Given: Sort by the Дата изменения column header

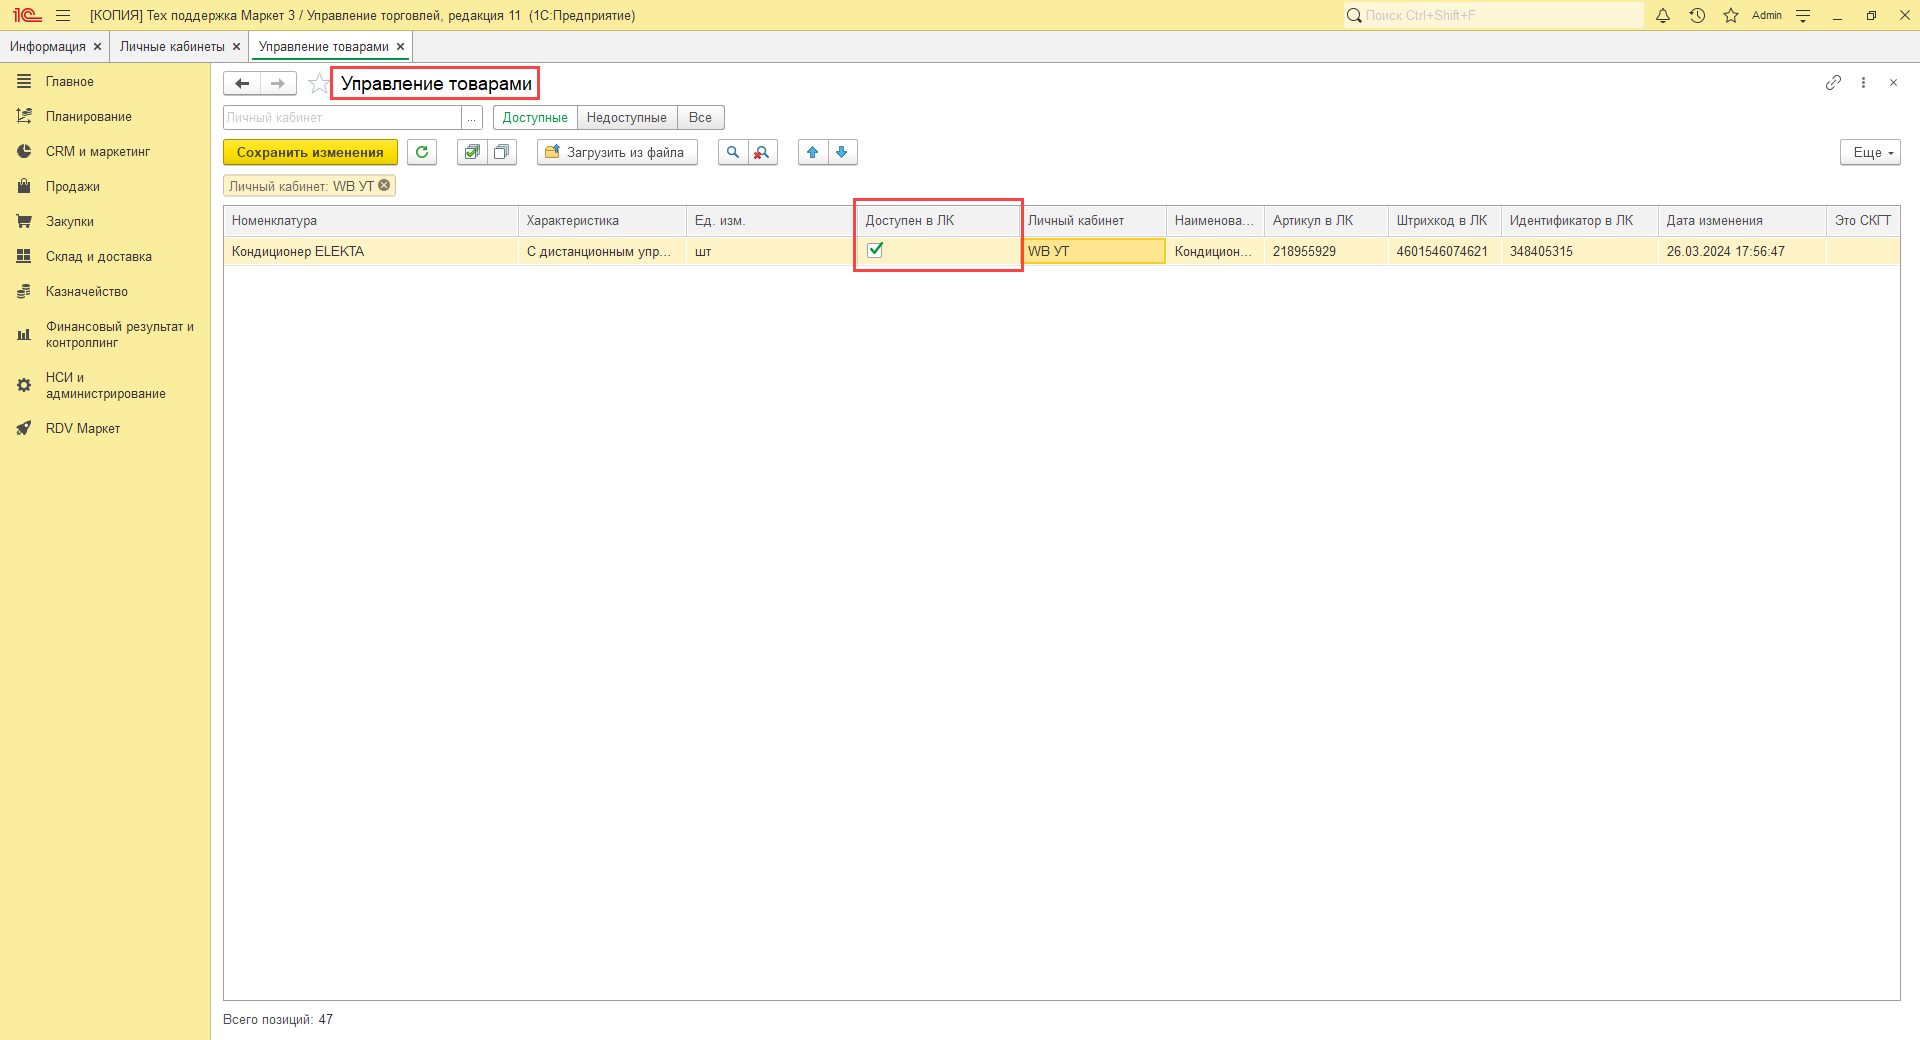Looking at the screenshot, I should 1742,221.
